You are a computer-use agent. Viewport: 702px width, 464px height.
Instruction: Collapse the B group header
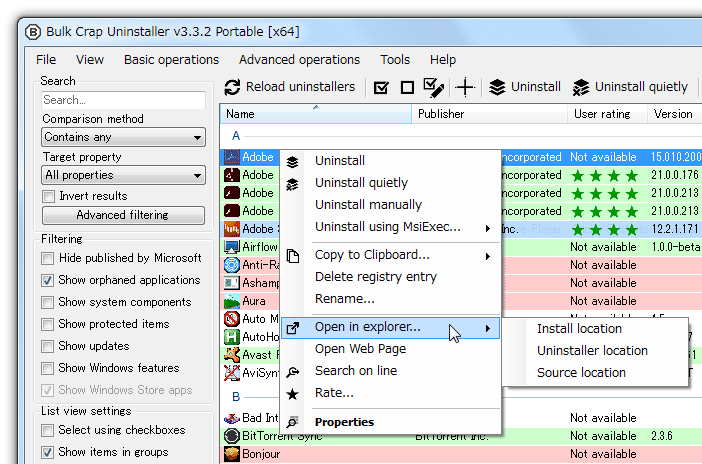(236, 397)
